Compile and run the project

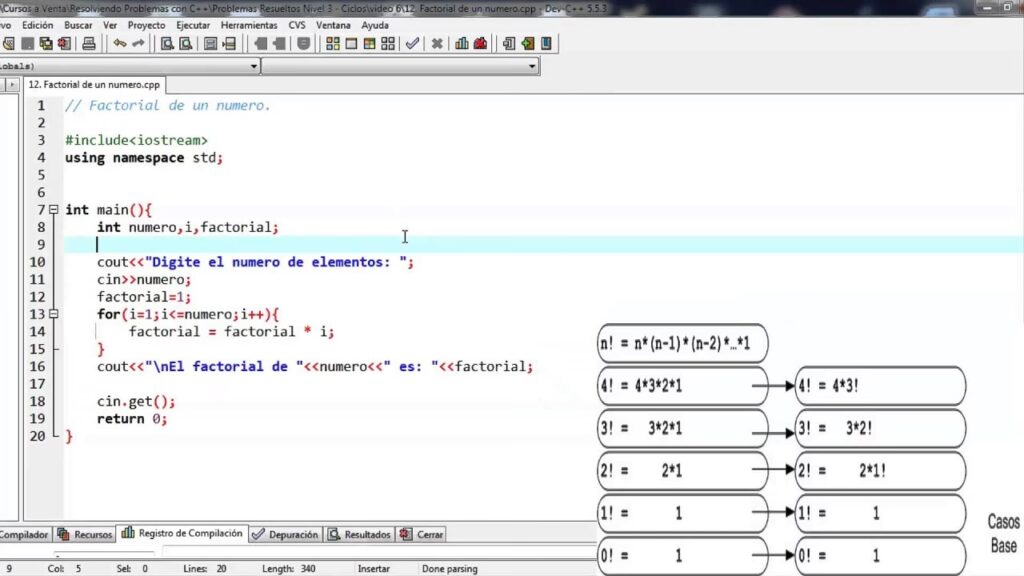370,43
